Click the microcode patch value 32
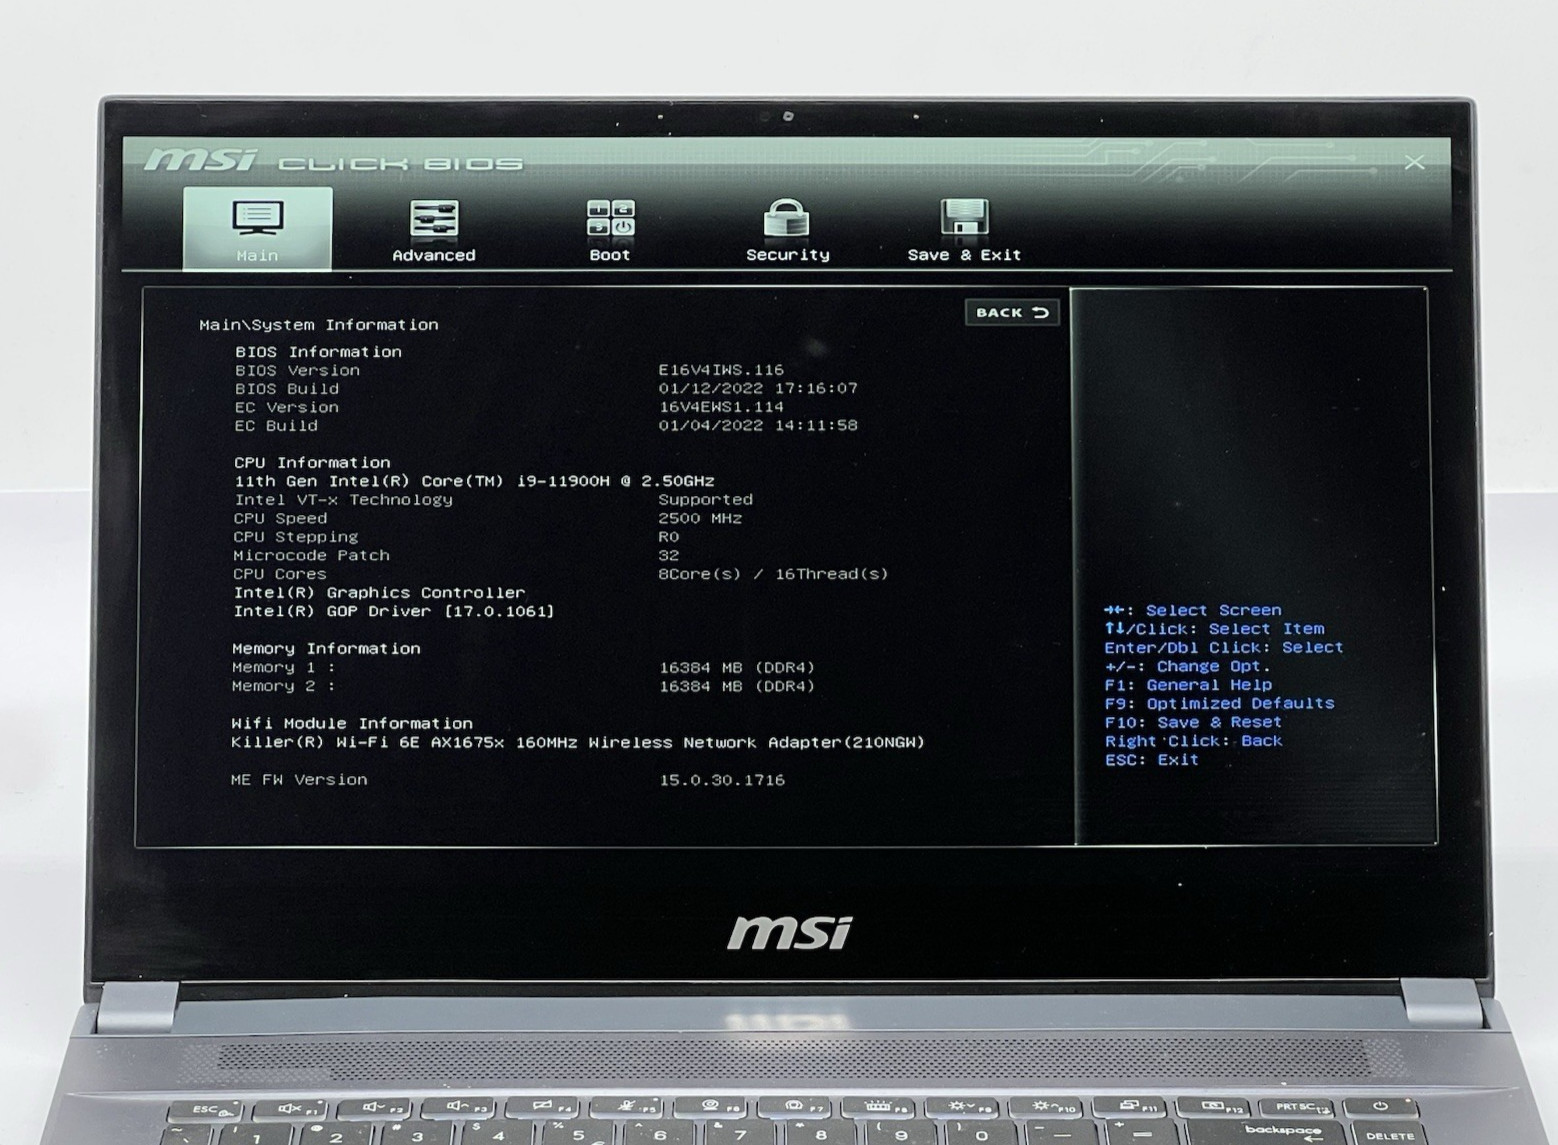 tap(668, 556)
